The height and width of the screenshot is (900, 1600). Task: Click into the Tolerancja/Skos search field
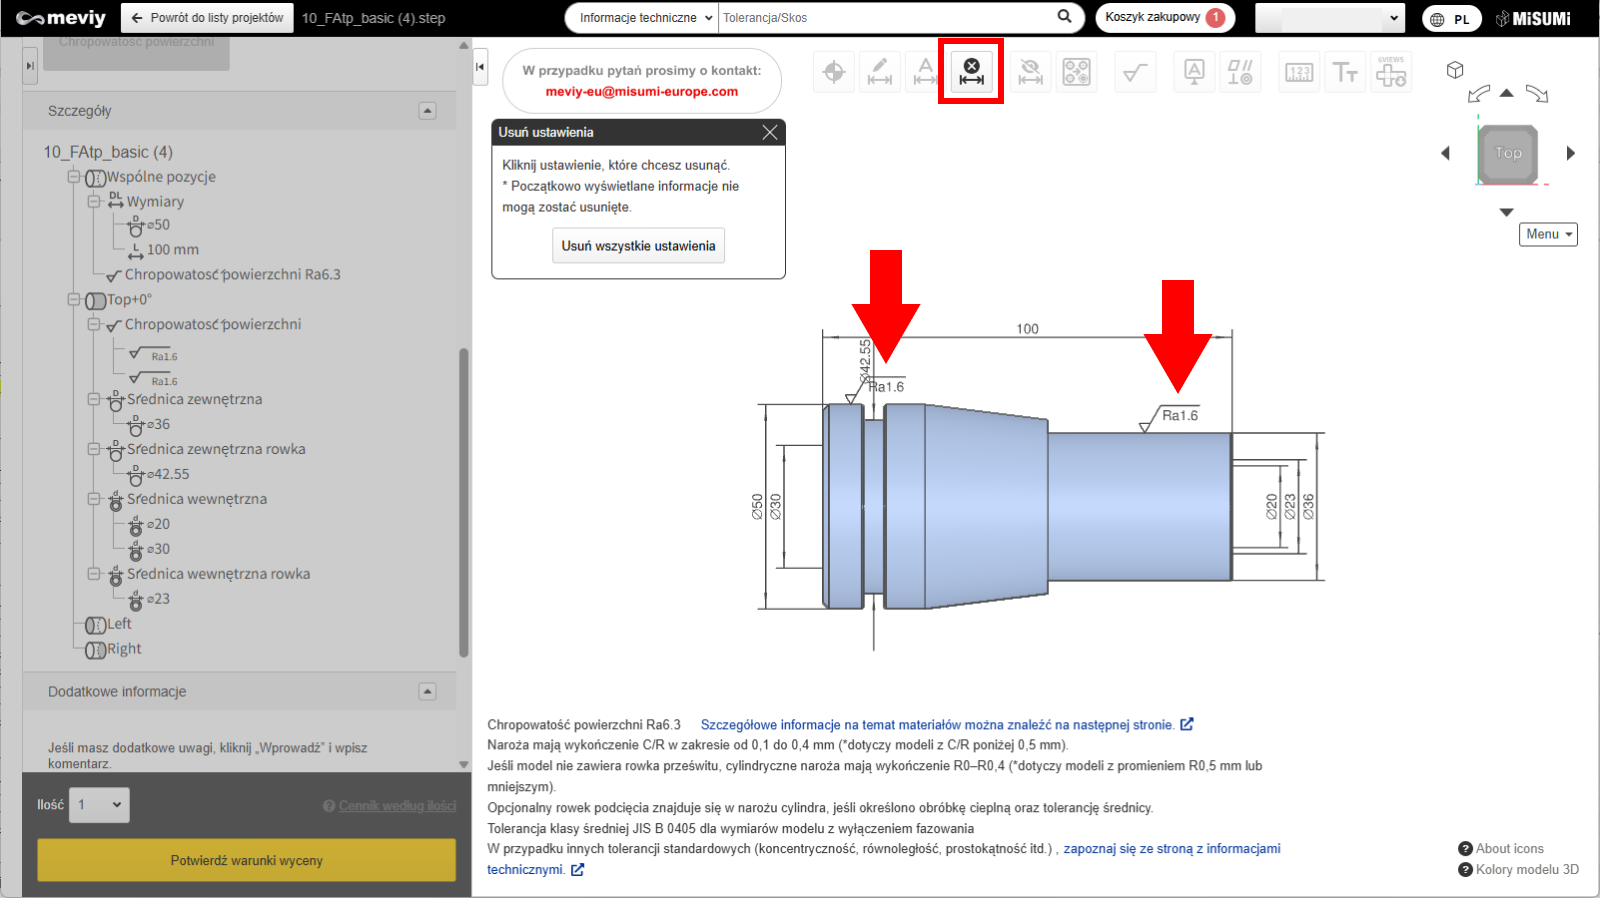(x=885, y=18)
